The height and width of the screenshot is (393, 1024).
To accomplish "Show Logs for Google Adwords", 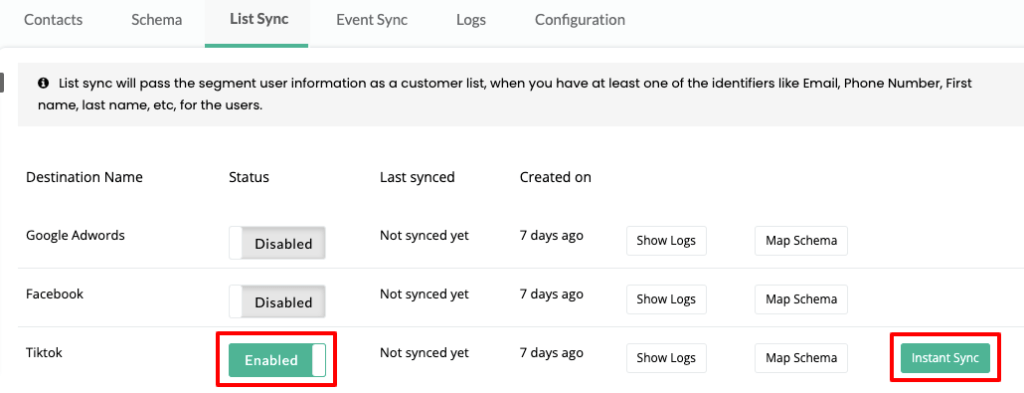I will pos(666,241).
